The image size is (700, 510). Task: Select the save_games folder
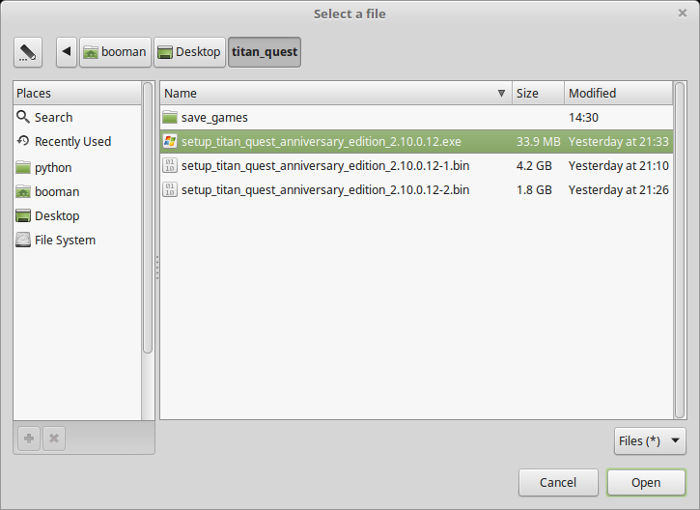pyautogui.click(x=416, y=117)
